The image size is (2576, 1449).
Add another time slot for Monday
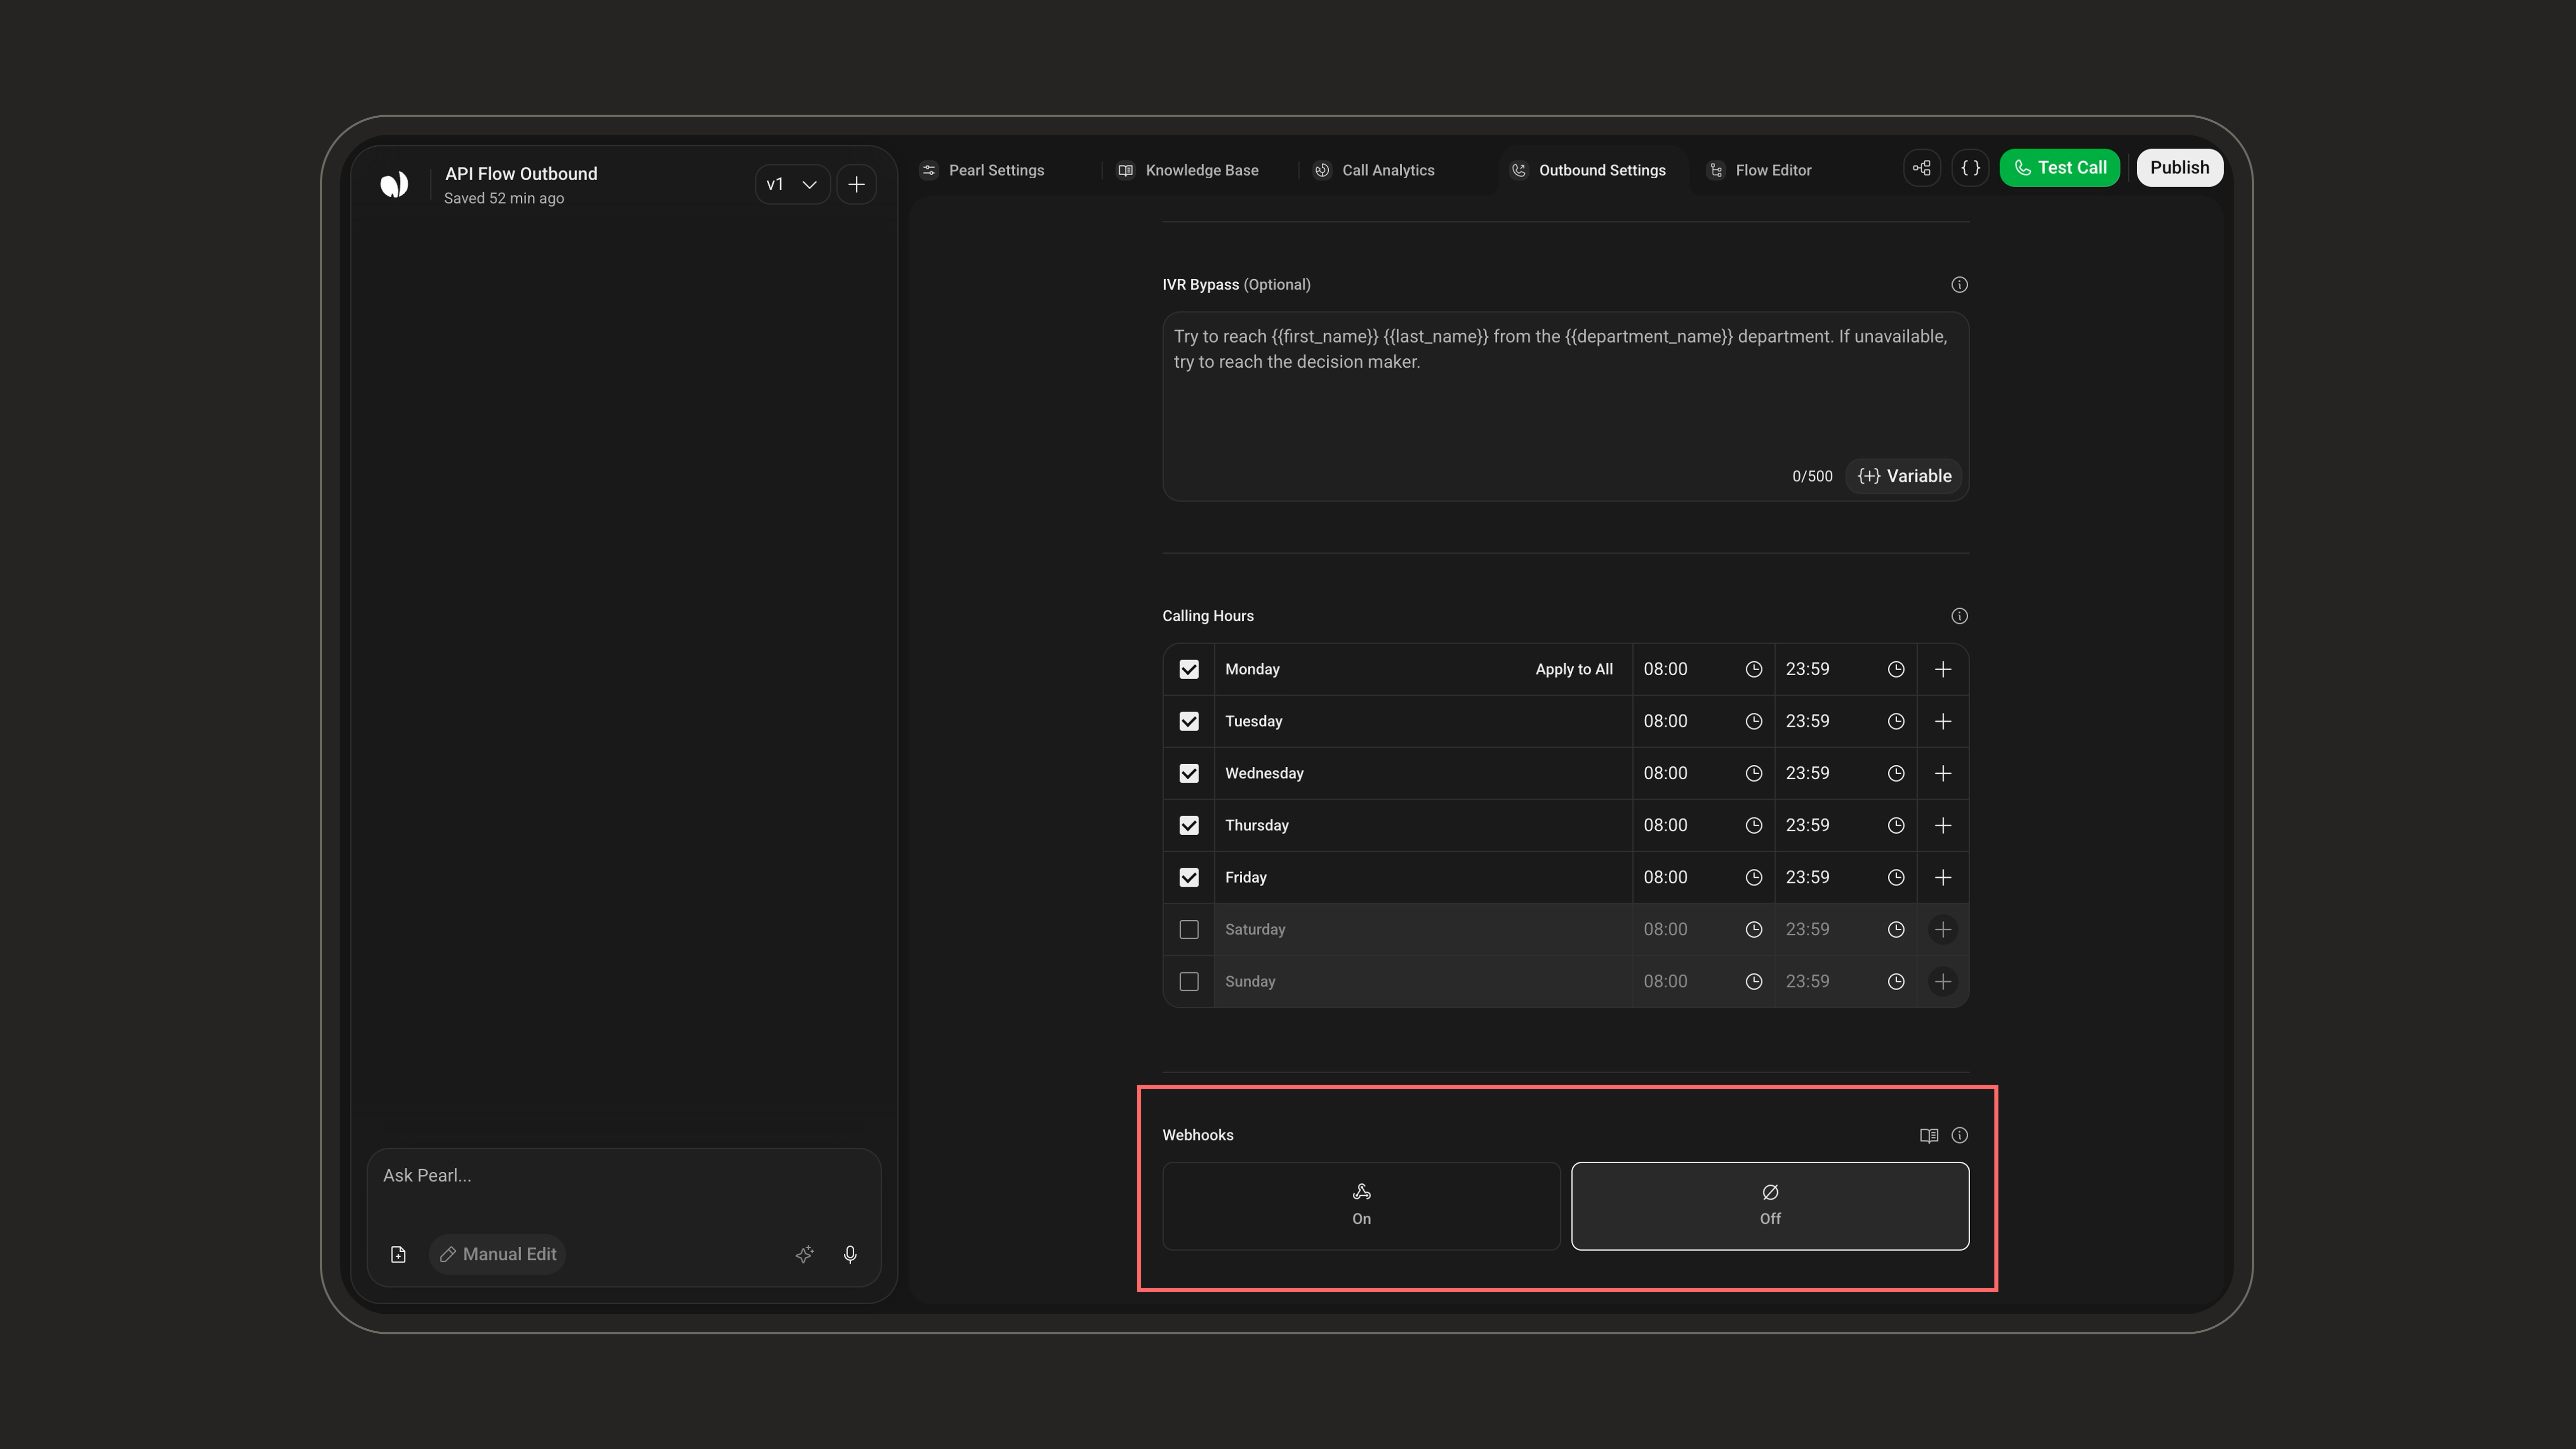[1942, 669]
